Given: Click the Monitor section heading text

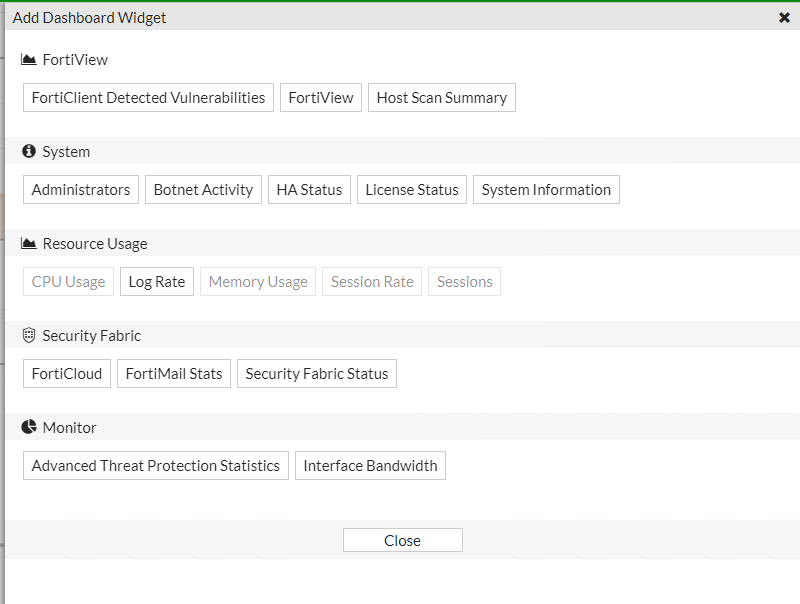Looking at the screenshot, I should coord(69,427).
